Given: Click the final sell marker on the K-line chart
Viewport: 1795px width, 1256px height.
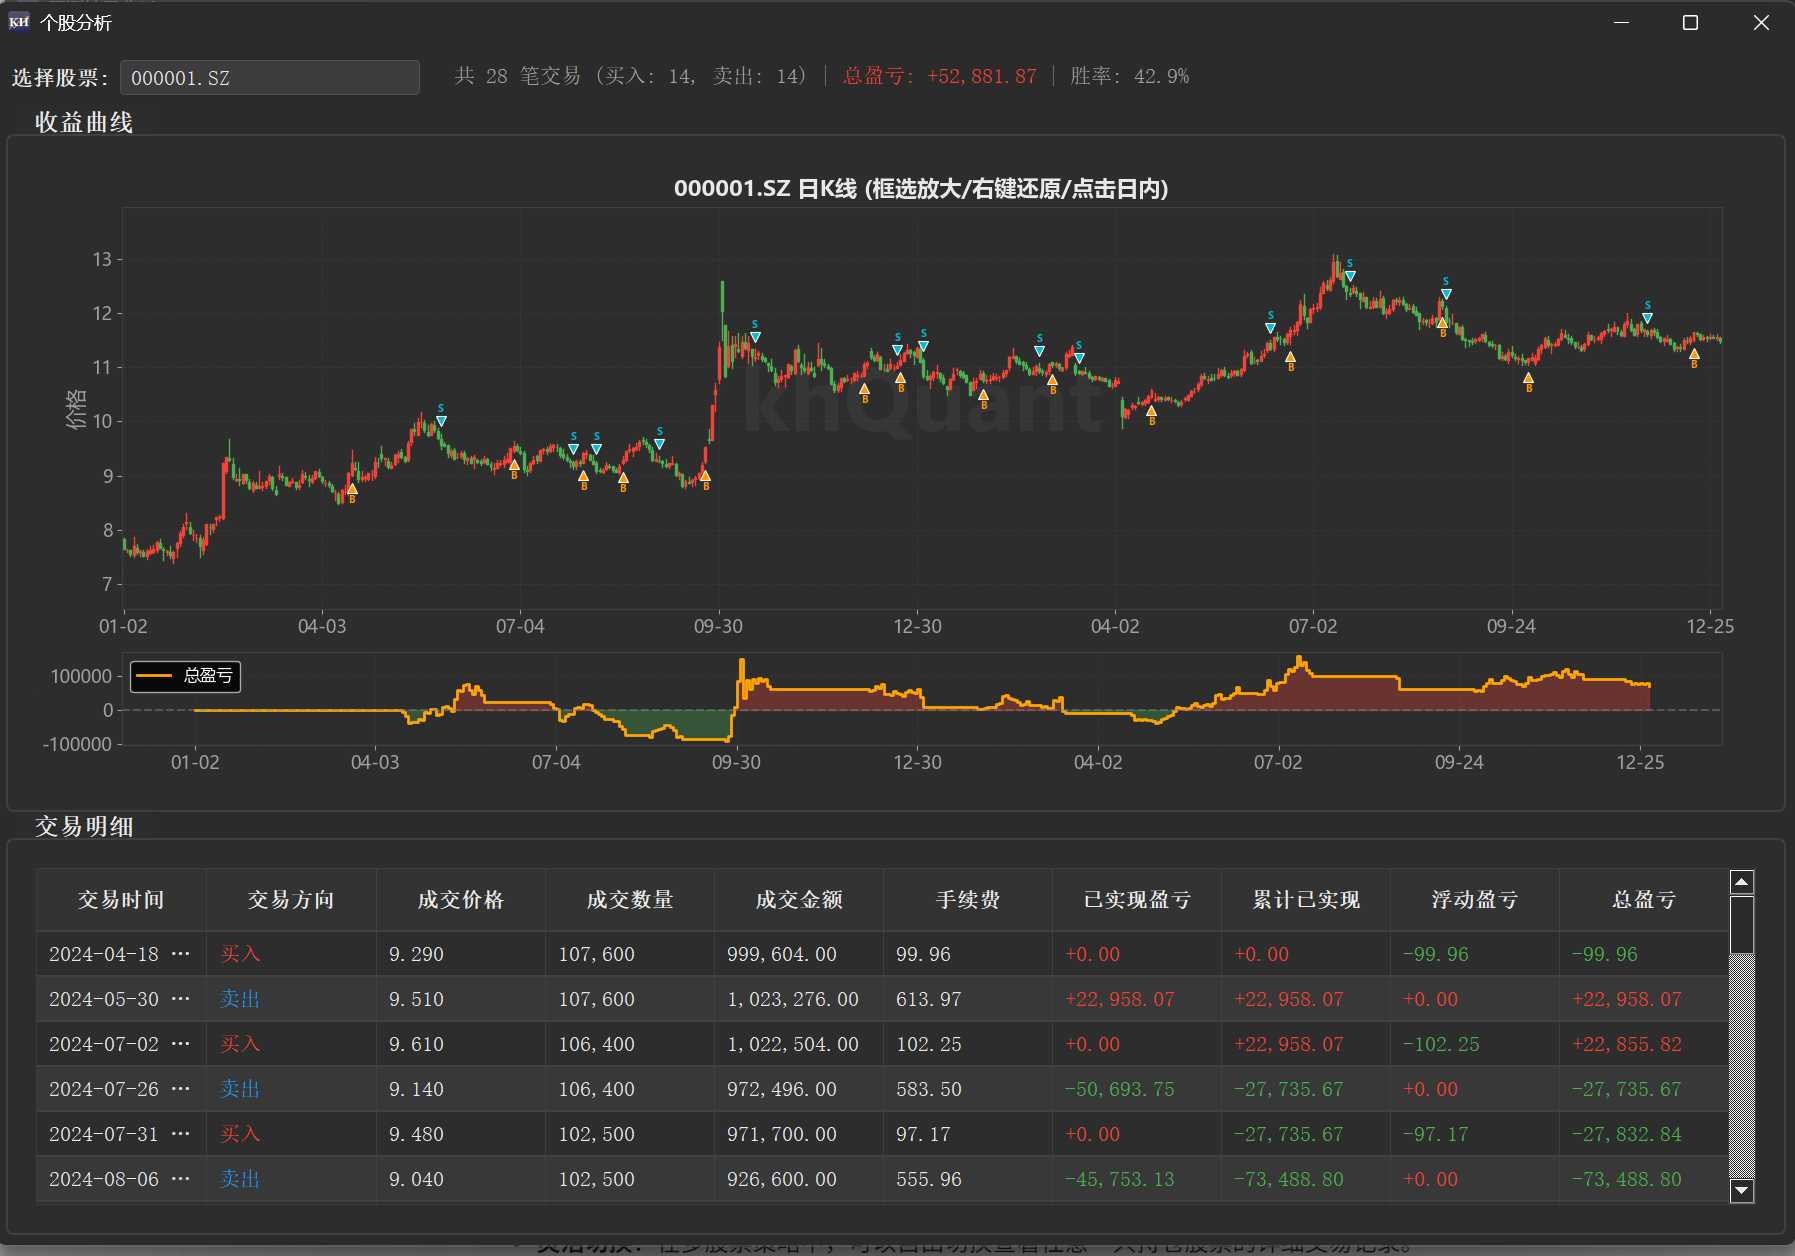Looking at the screenshot, I should [1647, 318].
